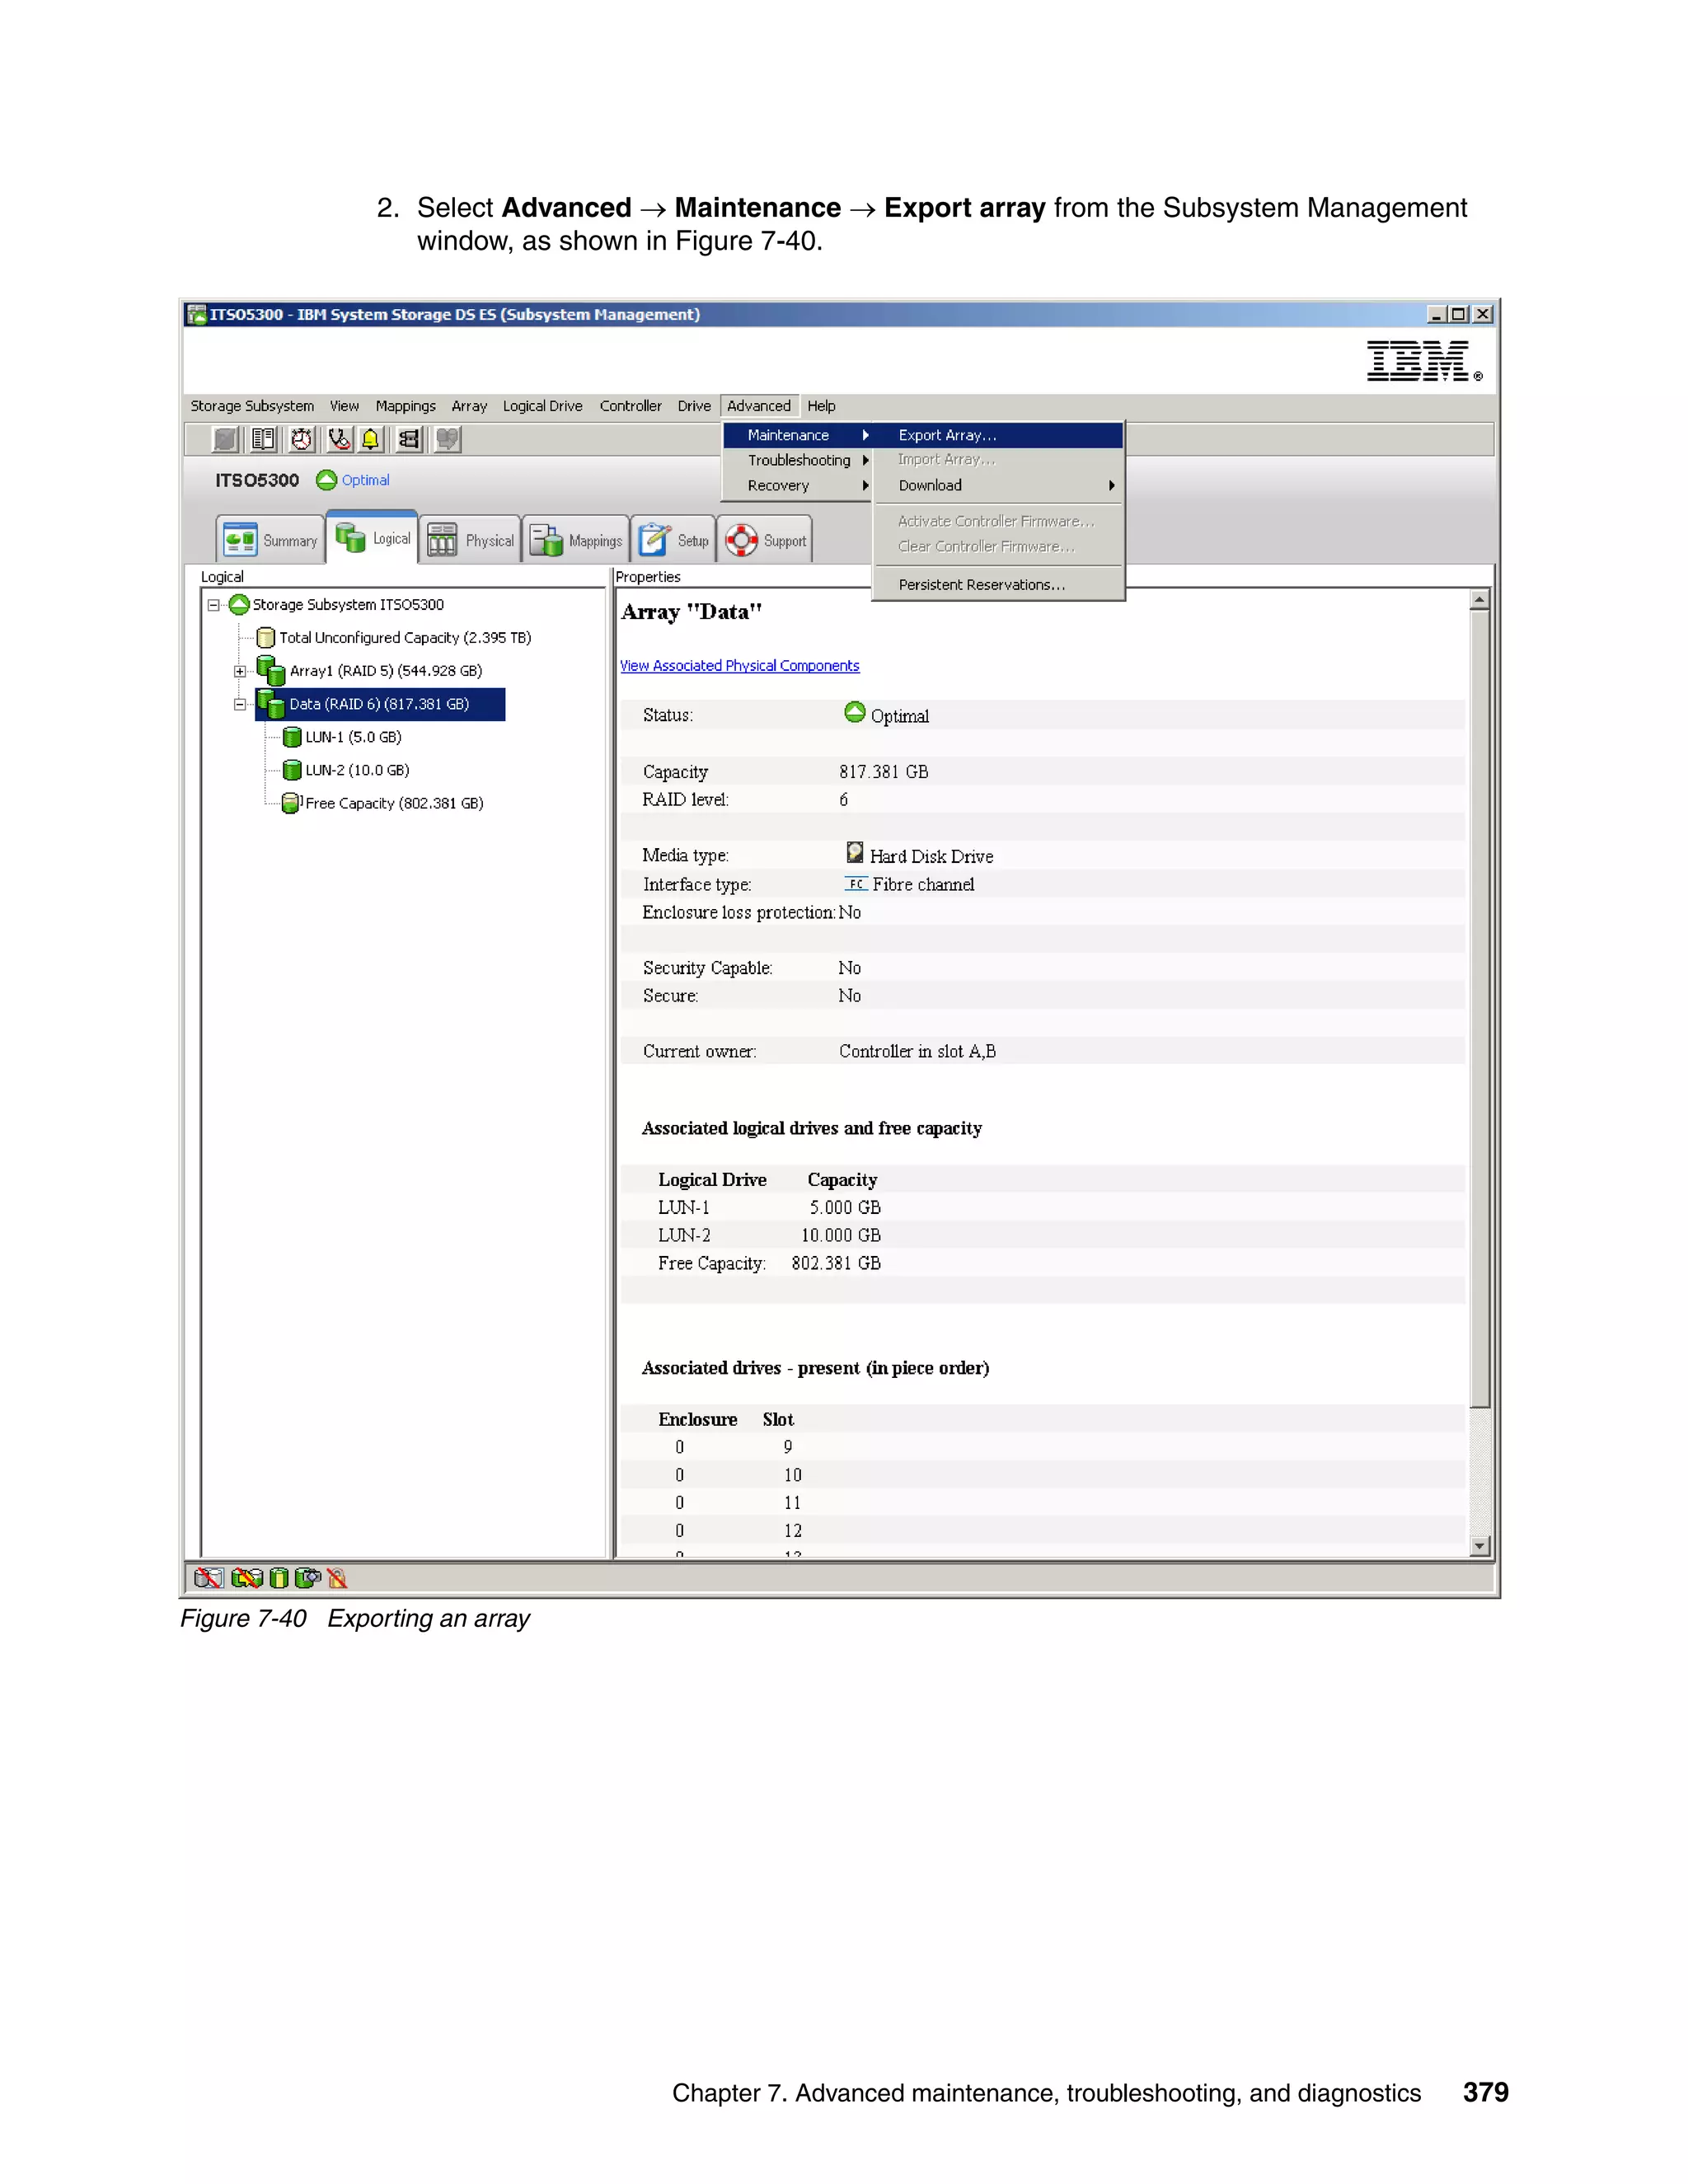1688x2184 pixels.
Task: Click the Physical tab enclosure icon
Action: point(442,540)
